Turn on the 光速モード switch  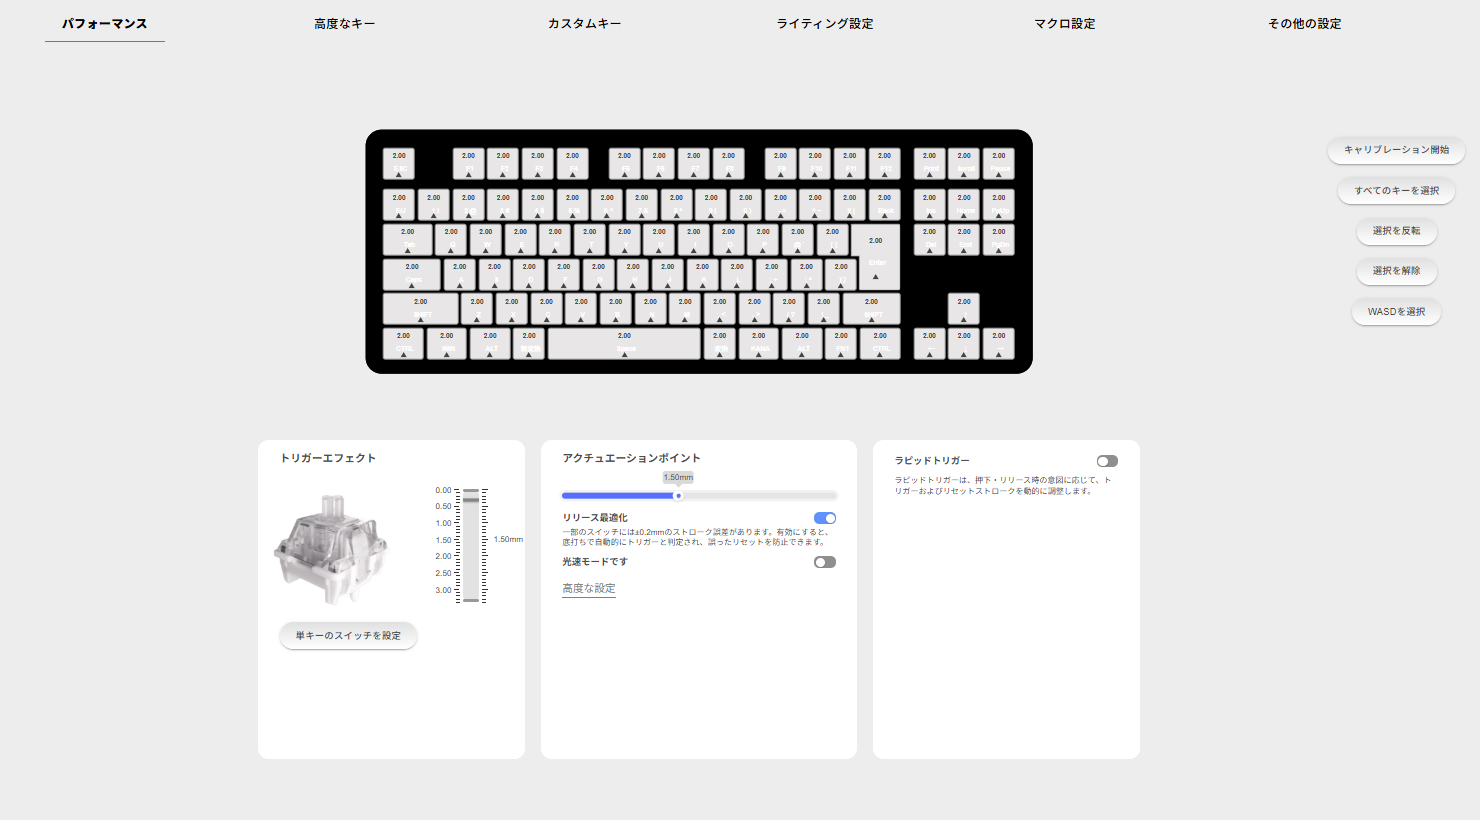[824, 561]
